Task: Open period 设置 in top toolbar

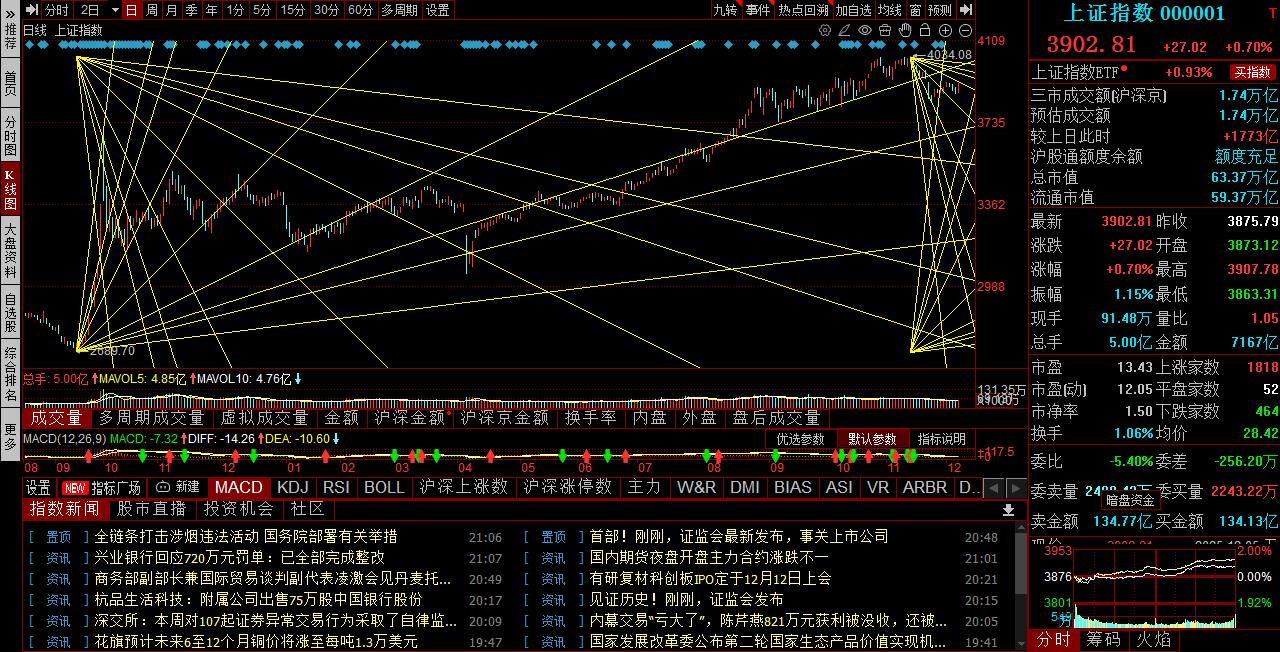Action: [x=437, y=10]
